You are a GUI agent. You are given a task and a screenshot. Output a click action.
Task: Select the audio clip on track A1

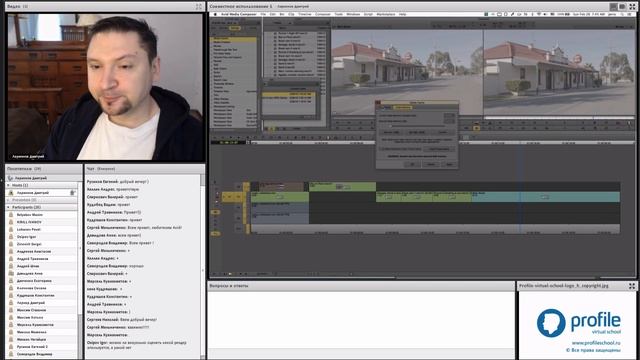280,208
